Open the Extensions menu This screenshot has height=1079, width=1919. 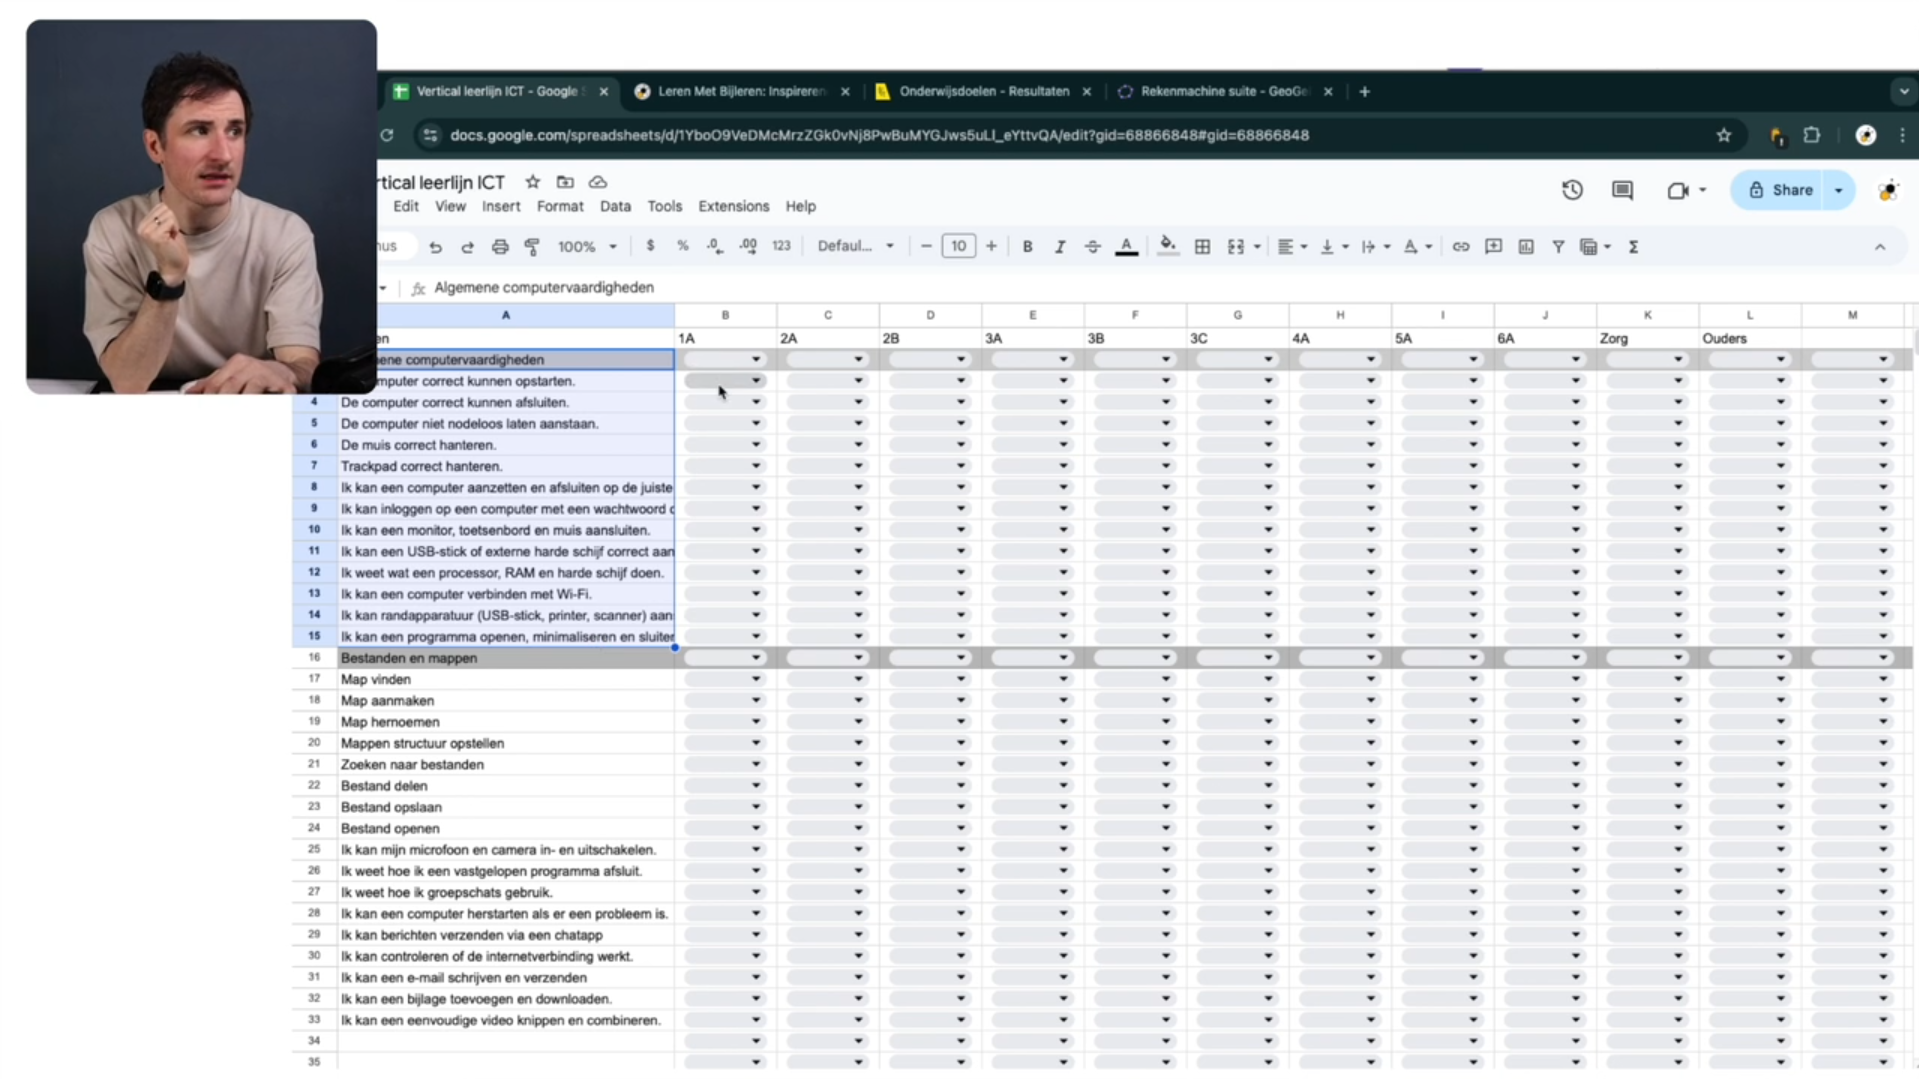(x=733, y=206)
